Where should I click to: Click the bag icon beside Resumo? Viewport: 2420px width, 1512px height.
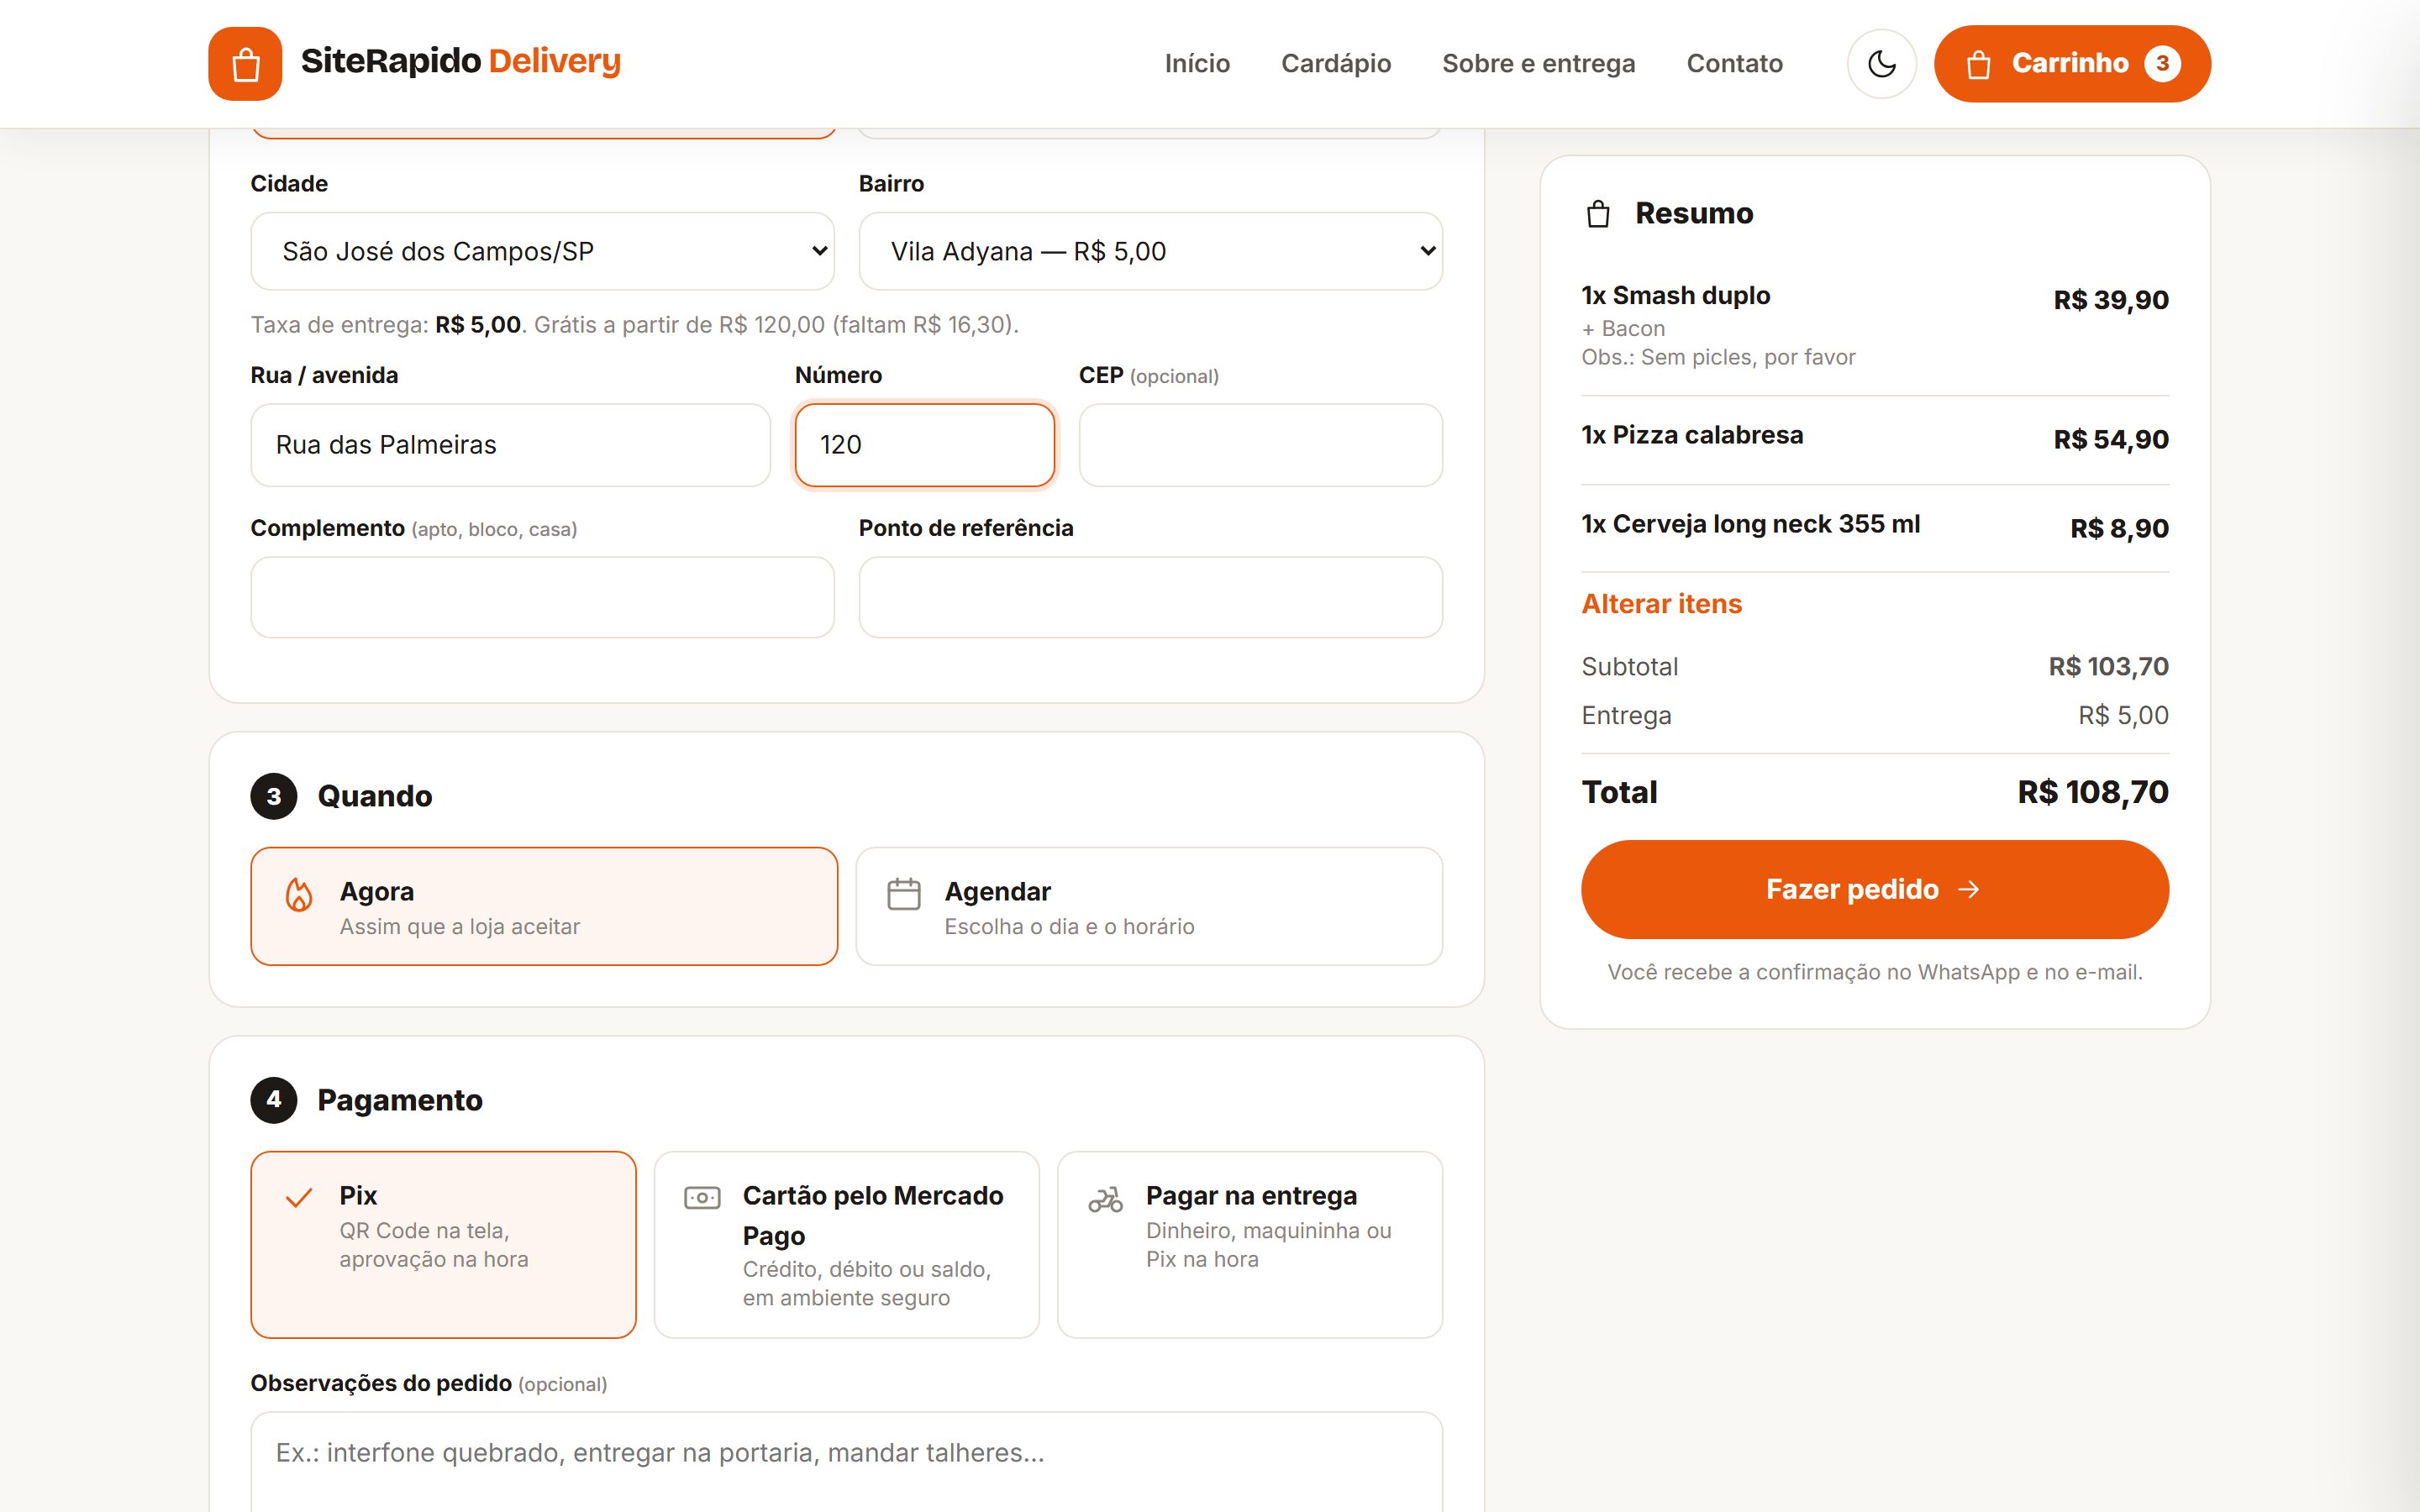pyautogui.click(x=1598, y=214)
